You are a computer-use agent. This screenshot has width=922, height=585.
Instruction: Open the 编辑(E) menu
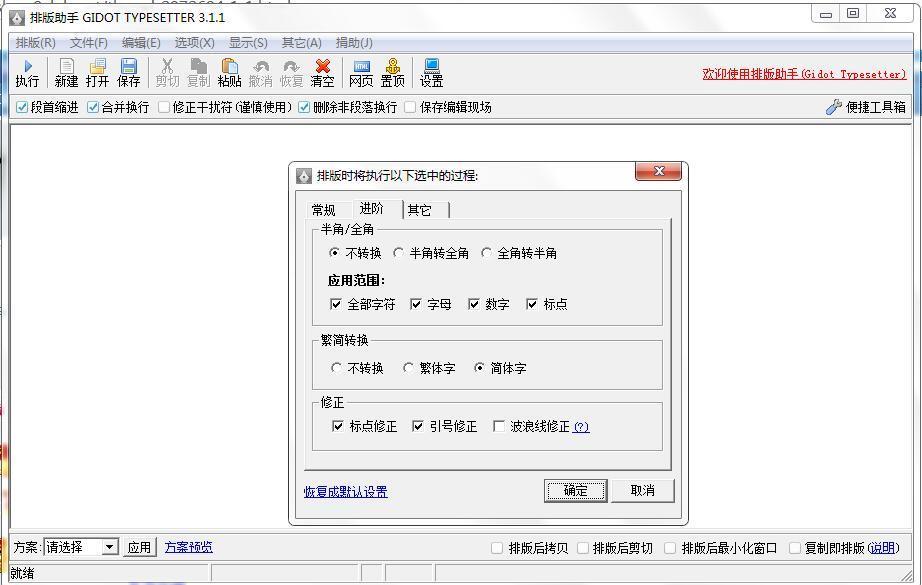tap(141, 43)
